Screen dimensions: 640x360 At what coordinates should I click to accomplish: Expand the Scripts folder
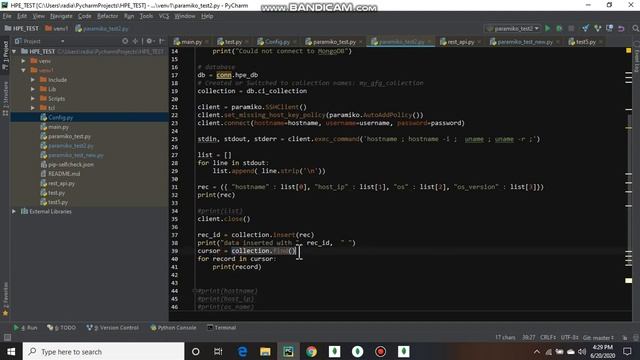click(x=33, y=98)
